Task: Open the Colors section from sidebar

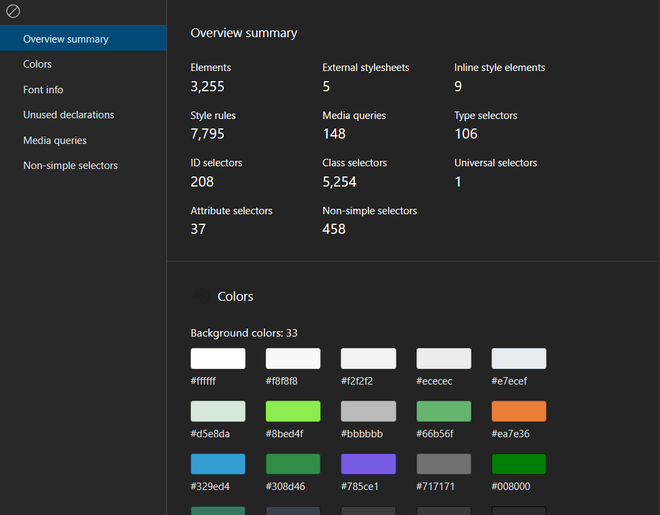Action: pos(38,64)
